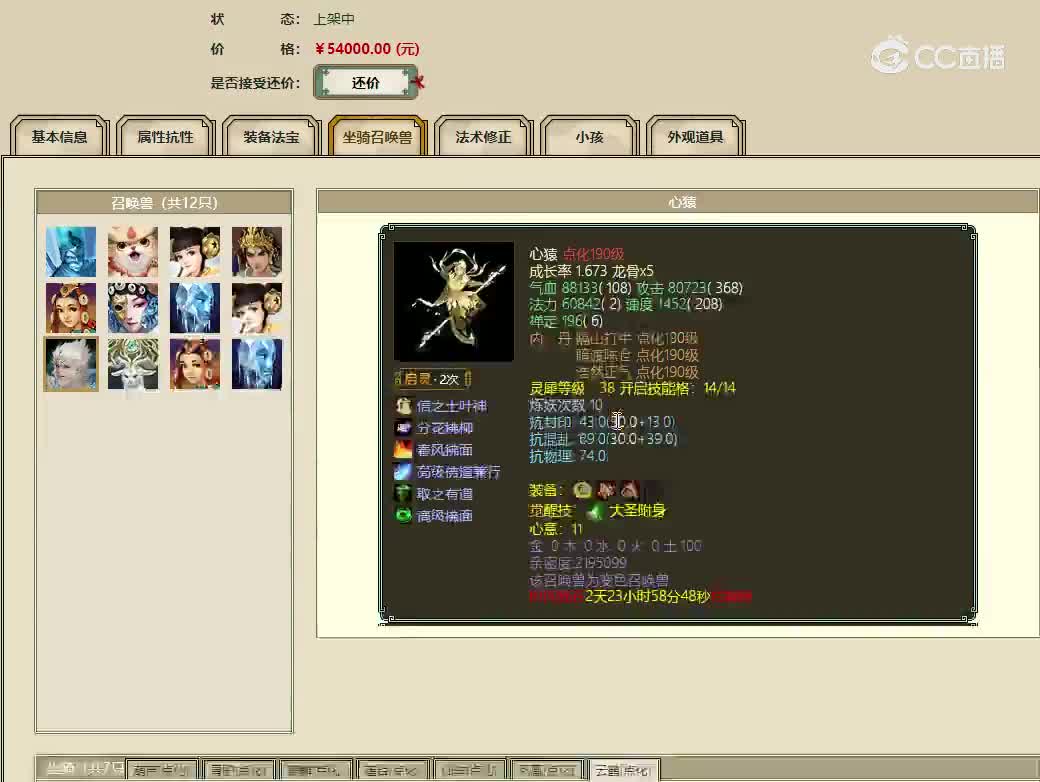Viewport: 1040px width, 782px height.
Task: Click the 分花拂柳 skill name
Action: pos(444,428)
